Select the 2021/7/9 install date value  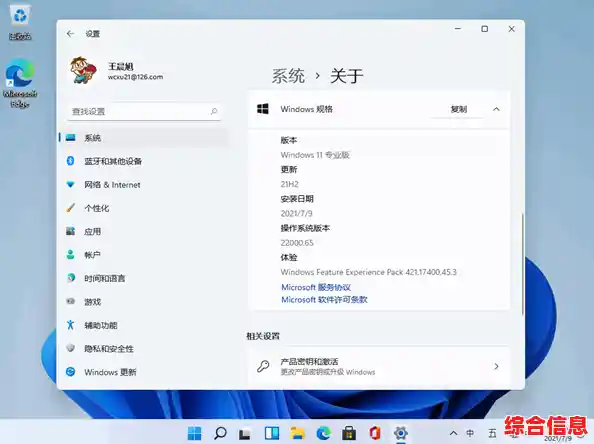tap(297, 214)
